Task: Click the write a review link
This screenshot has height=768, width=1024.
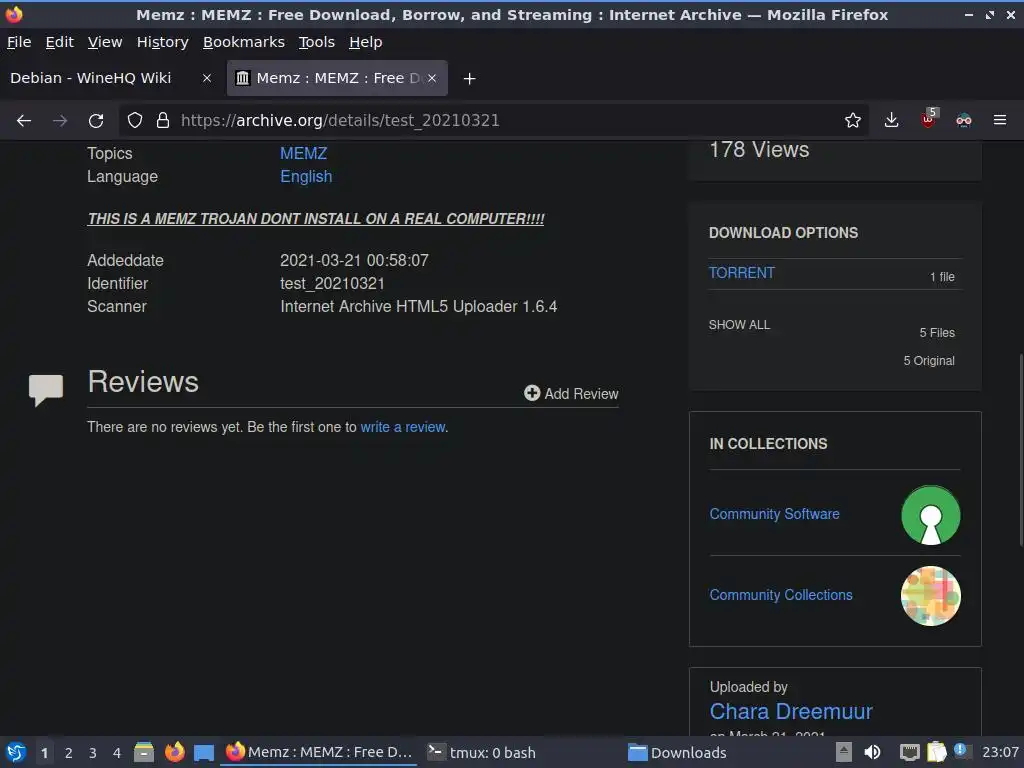Action: tap(403, 427)
